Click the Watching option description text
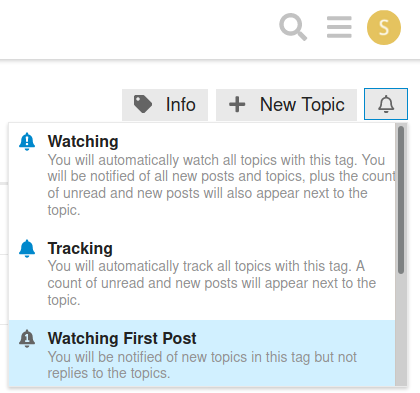 [222, 185]
